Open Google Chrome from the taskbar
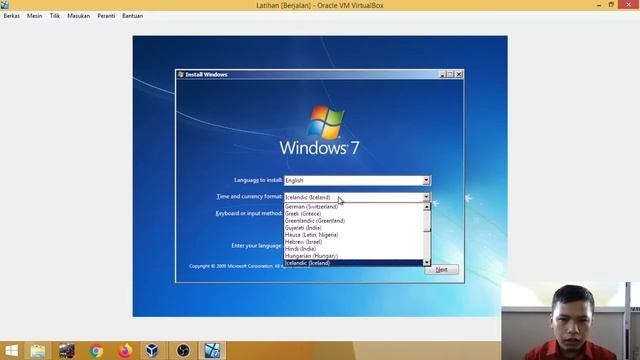The height and width of the screenshot is (360, 640). pos(96,351)
